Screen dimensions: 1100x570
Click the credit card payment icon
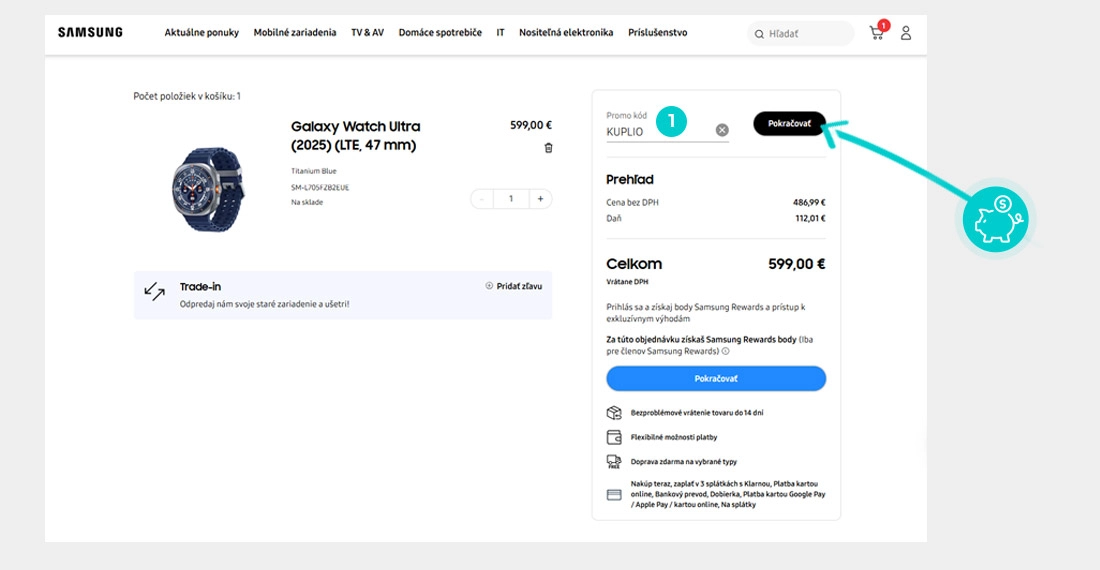pos(614,495)
